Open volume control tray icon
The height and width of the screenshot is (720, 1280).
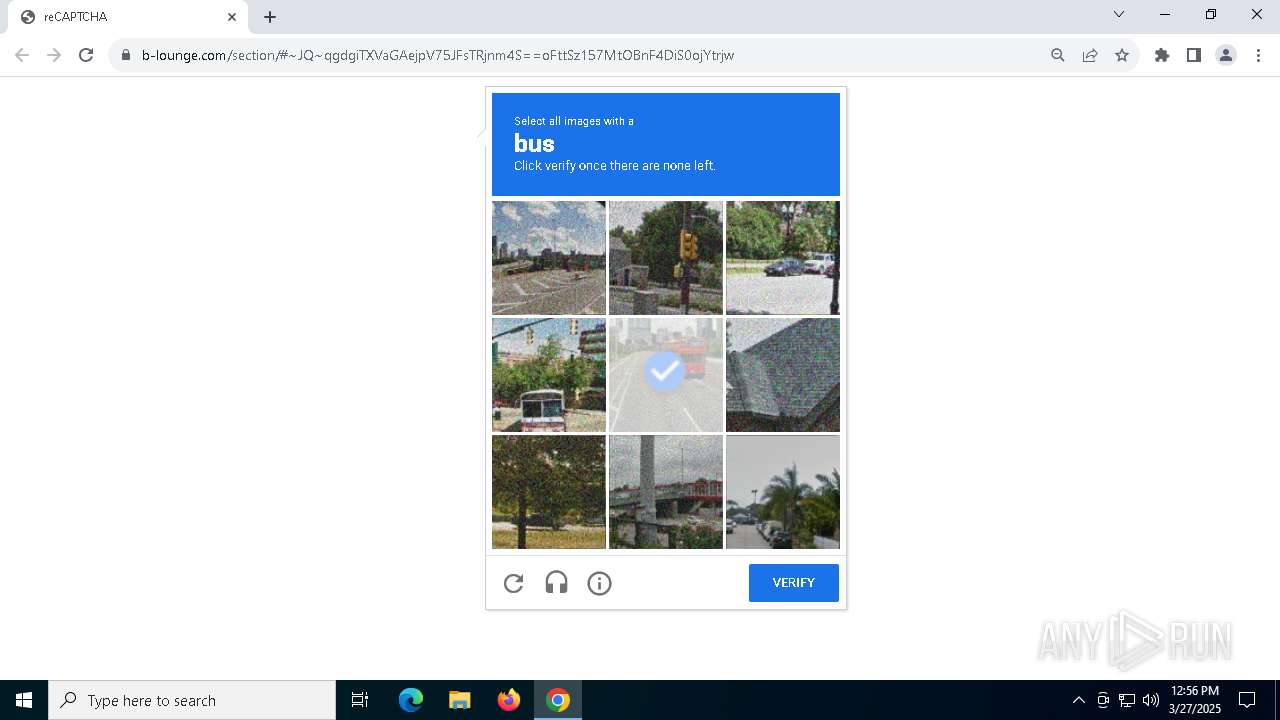(x=1150, y=700)
